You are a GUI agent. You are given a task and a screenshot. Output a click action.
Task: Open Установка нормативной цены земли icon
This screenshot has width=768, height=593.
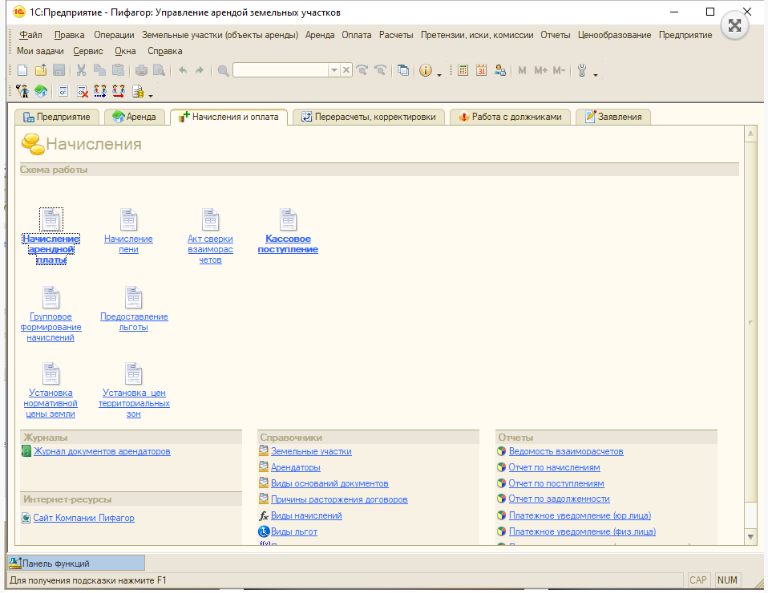click(50, 374)
